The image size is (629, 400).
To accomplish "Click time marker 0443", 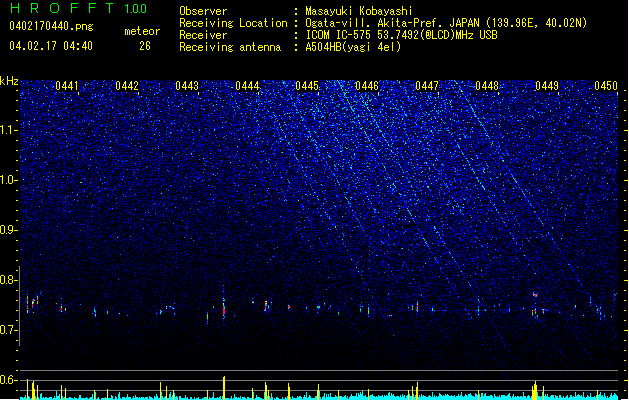I will click(x=187, y=86).
